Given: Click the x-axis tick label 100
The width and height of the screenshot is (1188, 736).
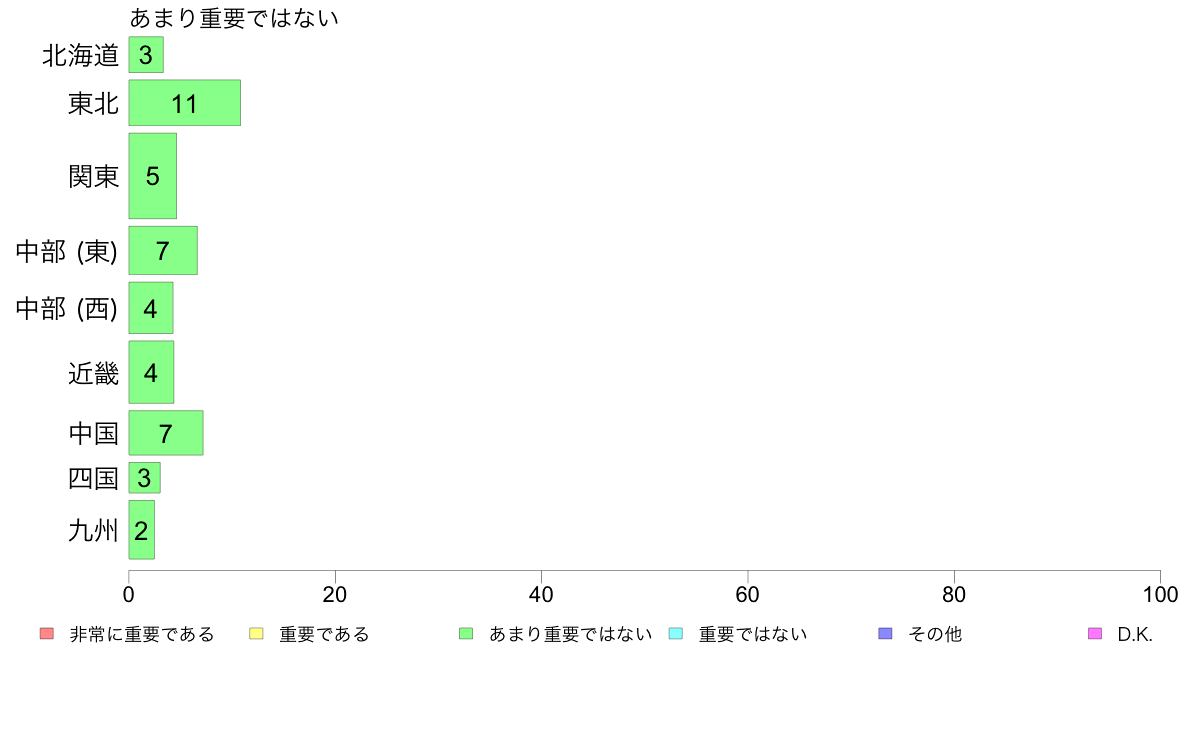Looking at the screenshot, I should pos(1160,594).
